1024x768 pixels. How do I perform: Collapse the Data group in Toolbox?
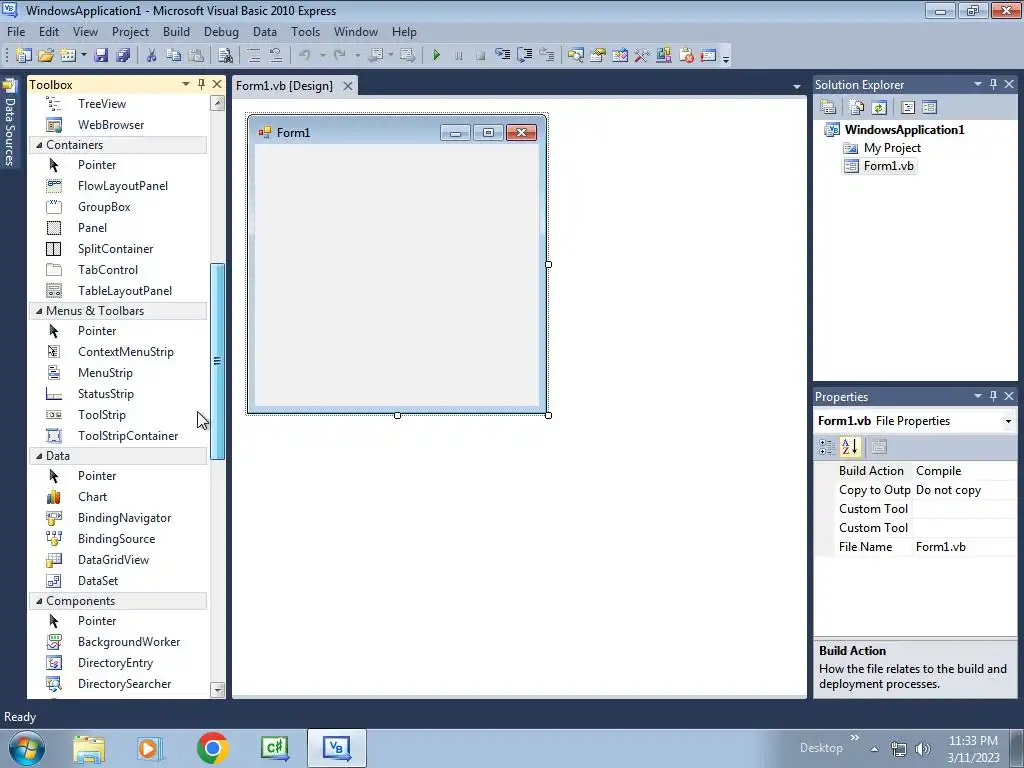(39, 456)
